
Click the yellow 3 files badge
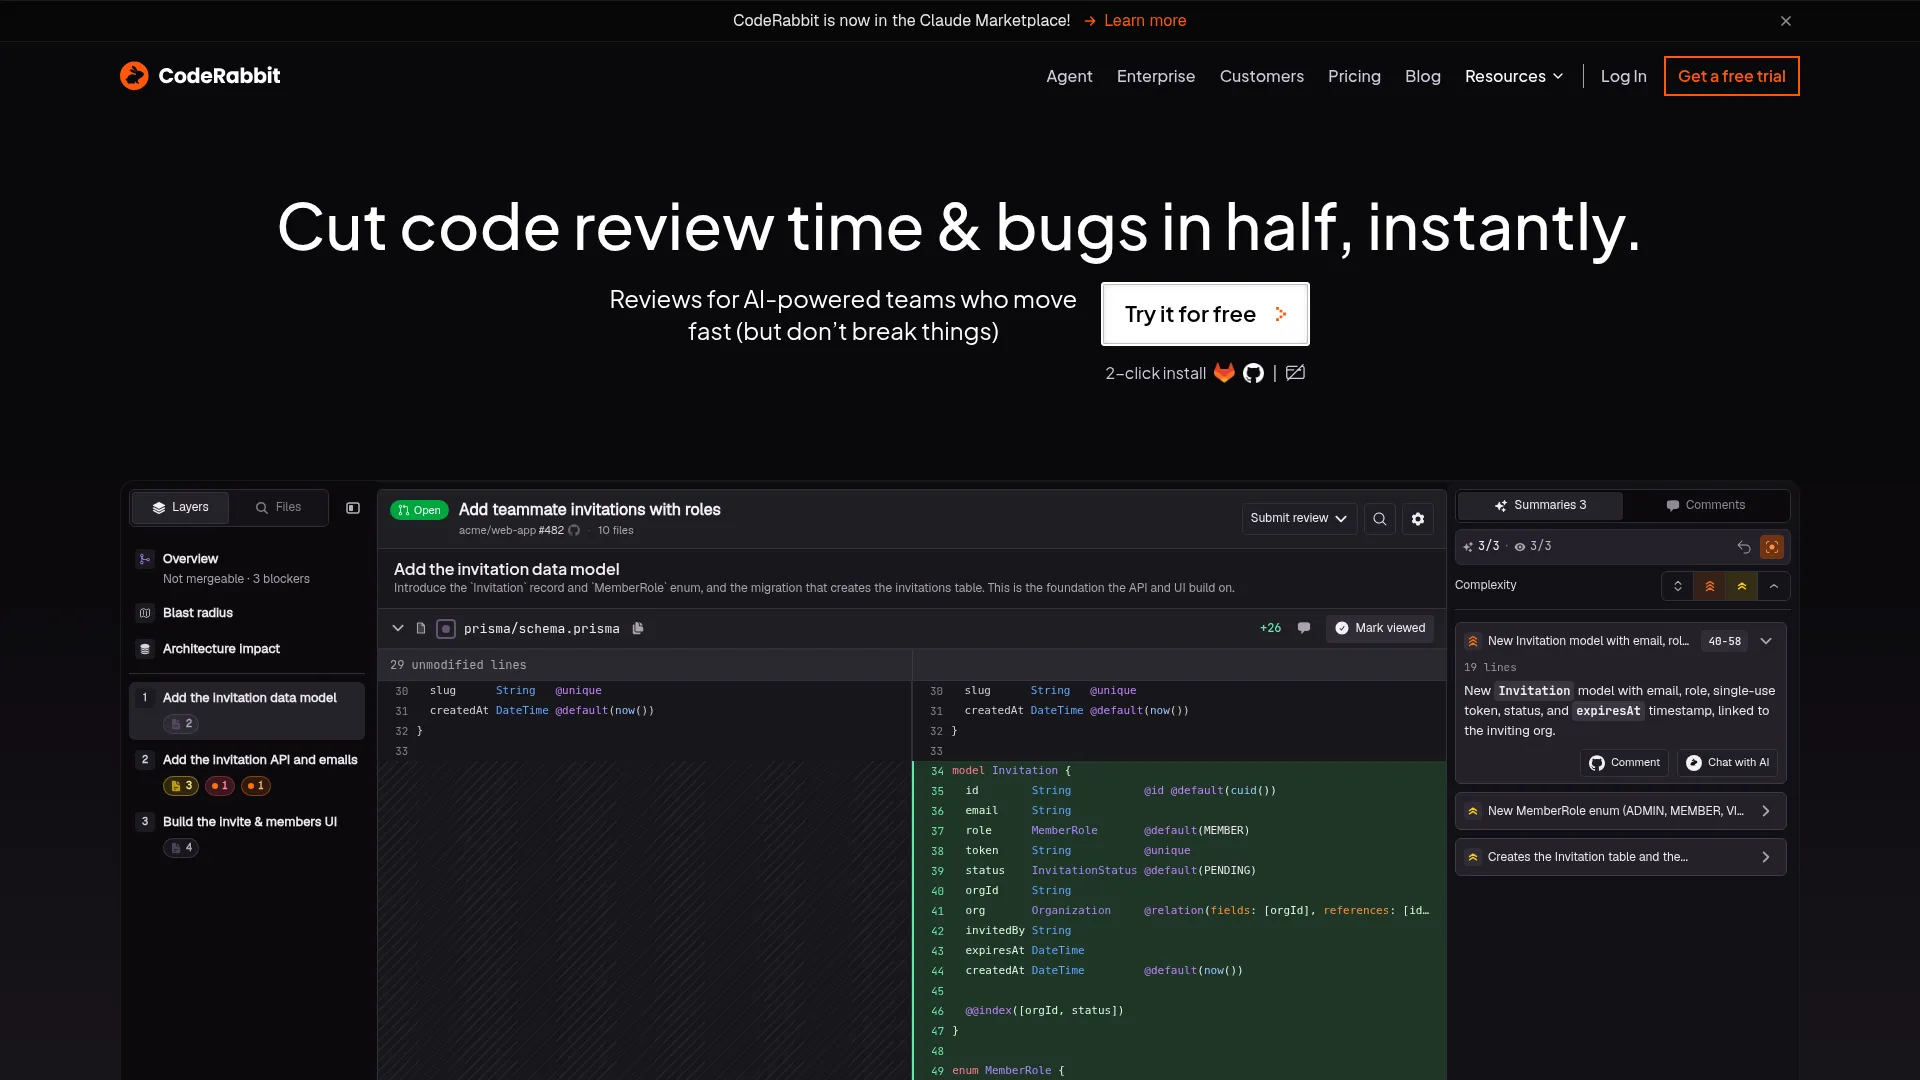click(x=181, y=786)
